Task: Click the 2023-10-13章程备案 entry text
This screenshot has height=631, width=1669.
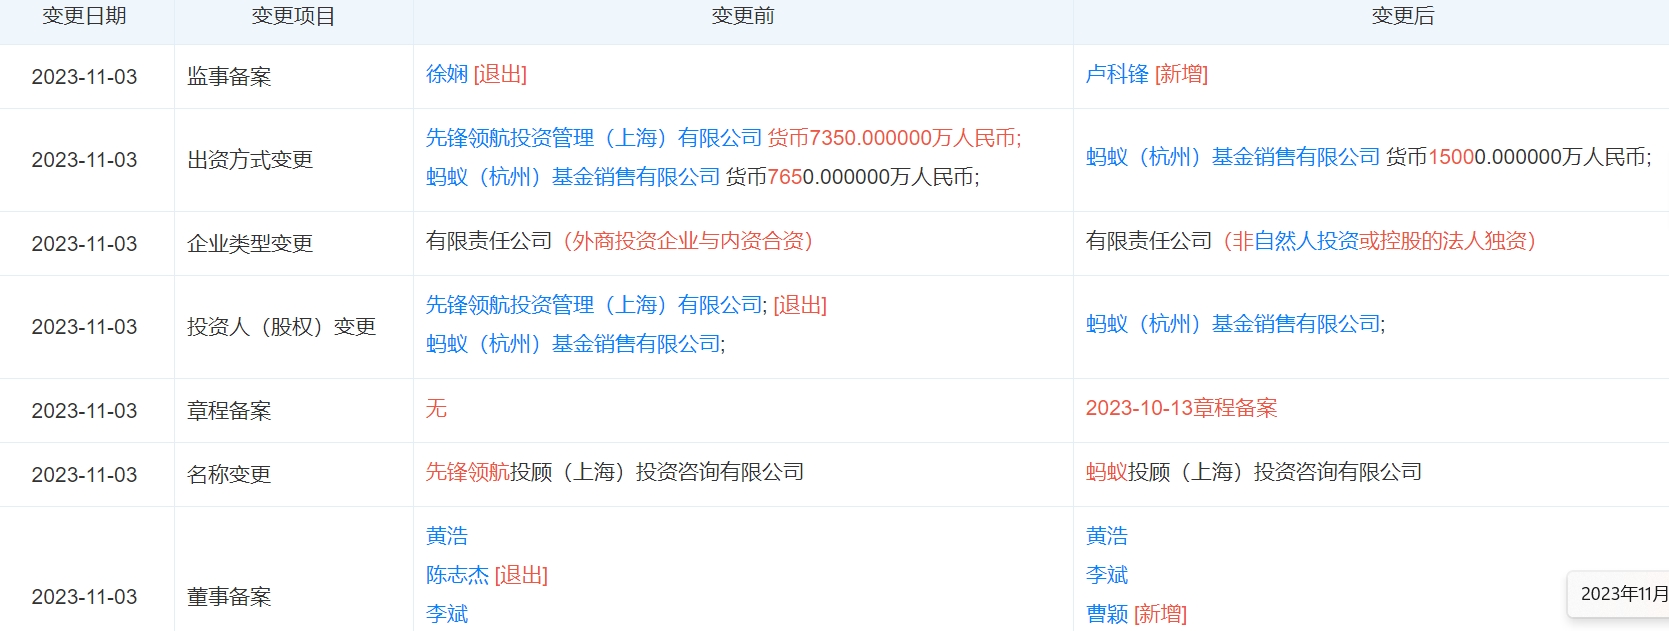Action: click(x=1181, y=408)
